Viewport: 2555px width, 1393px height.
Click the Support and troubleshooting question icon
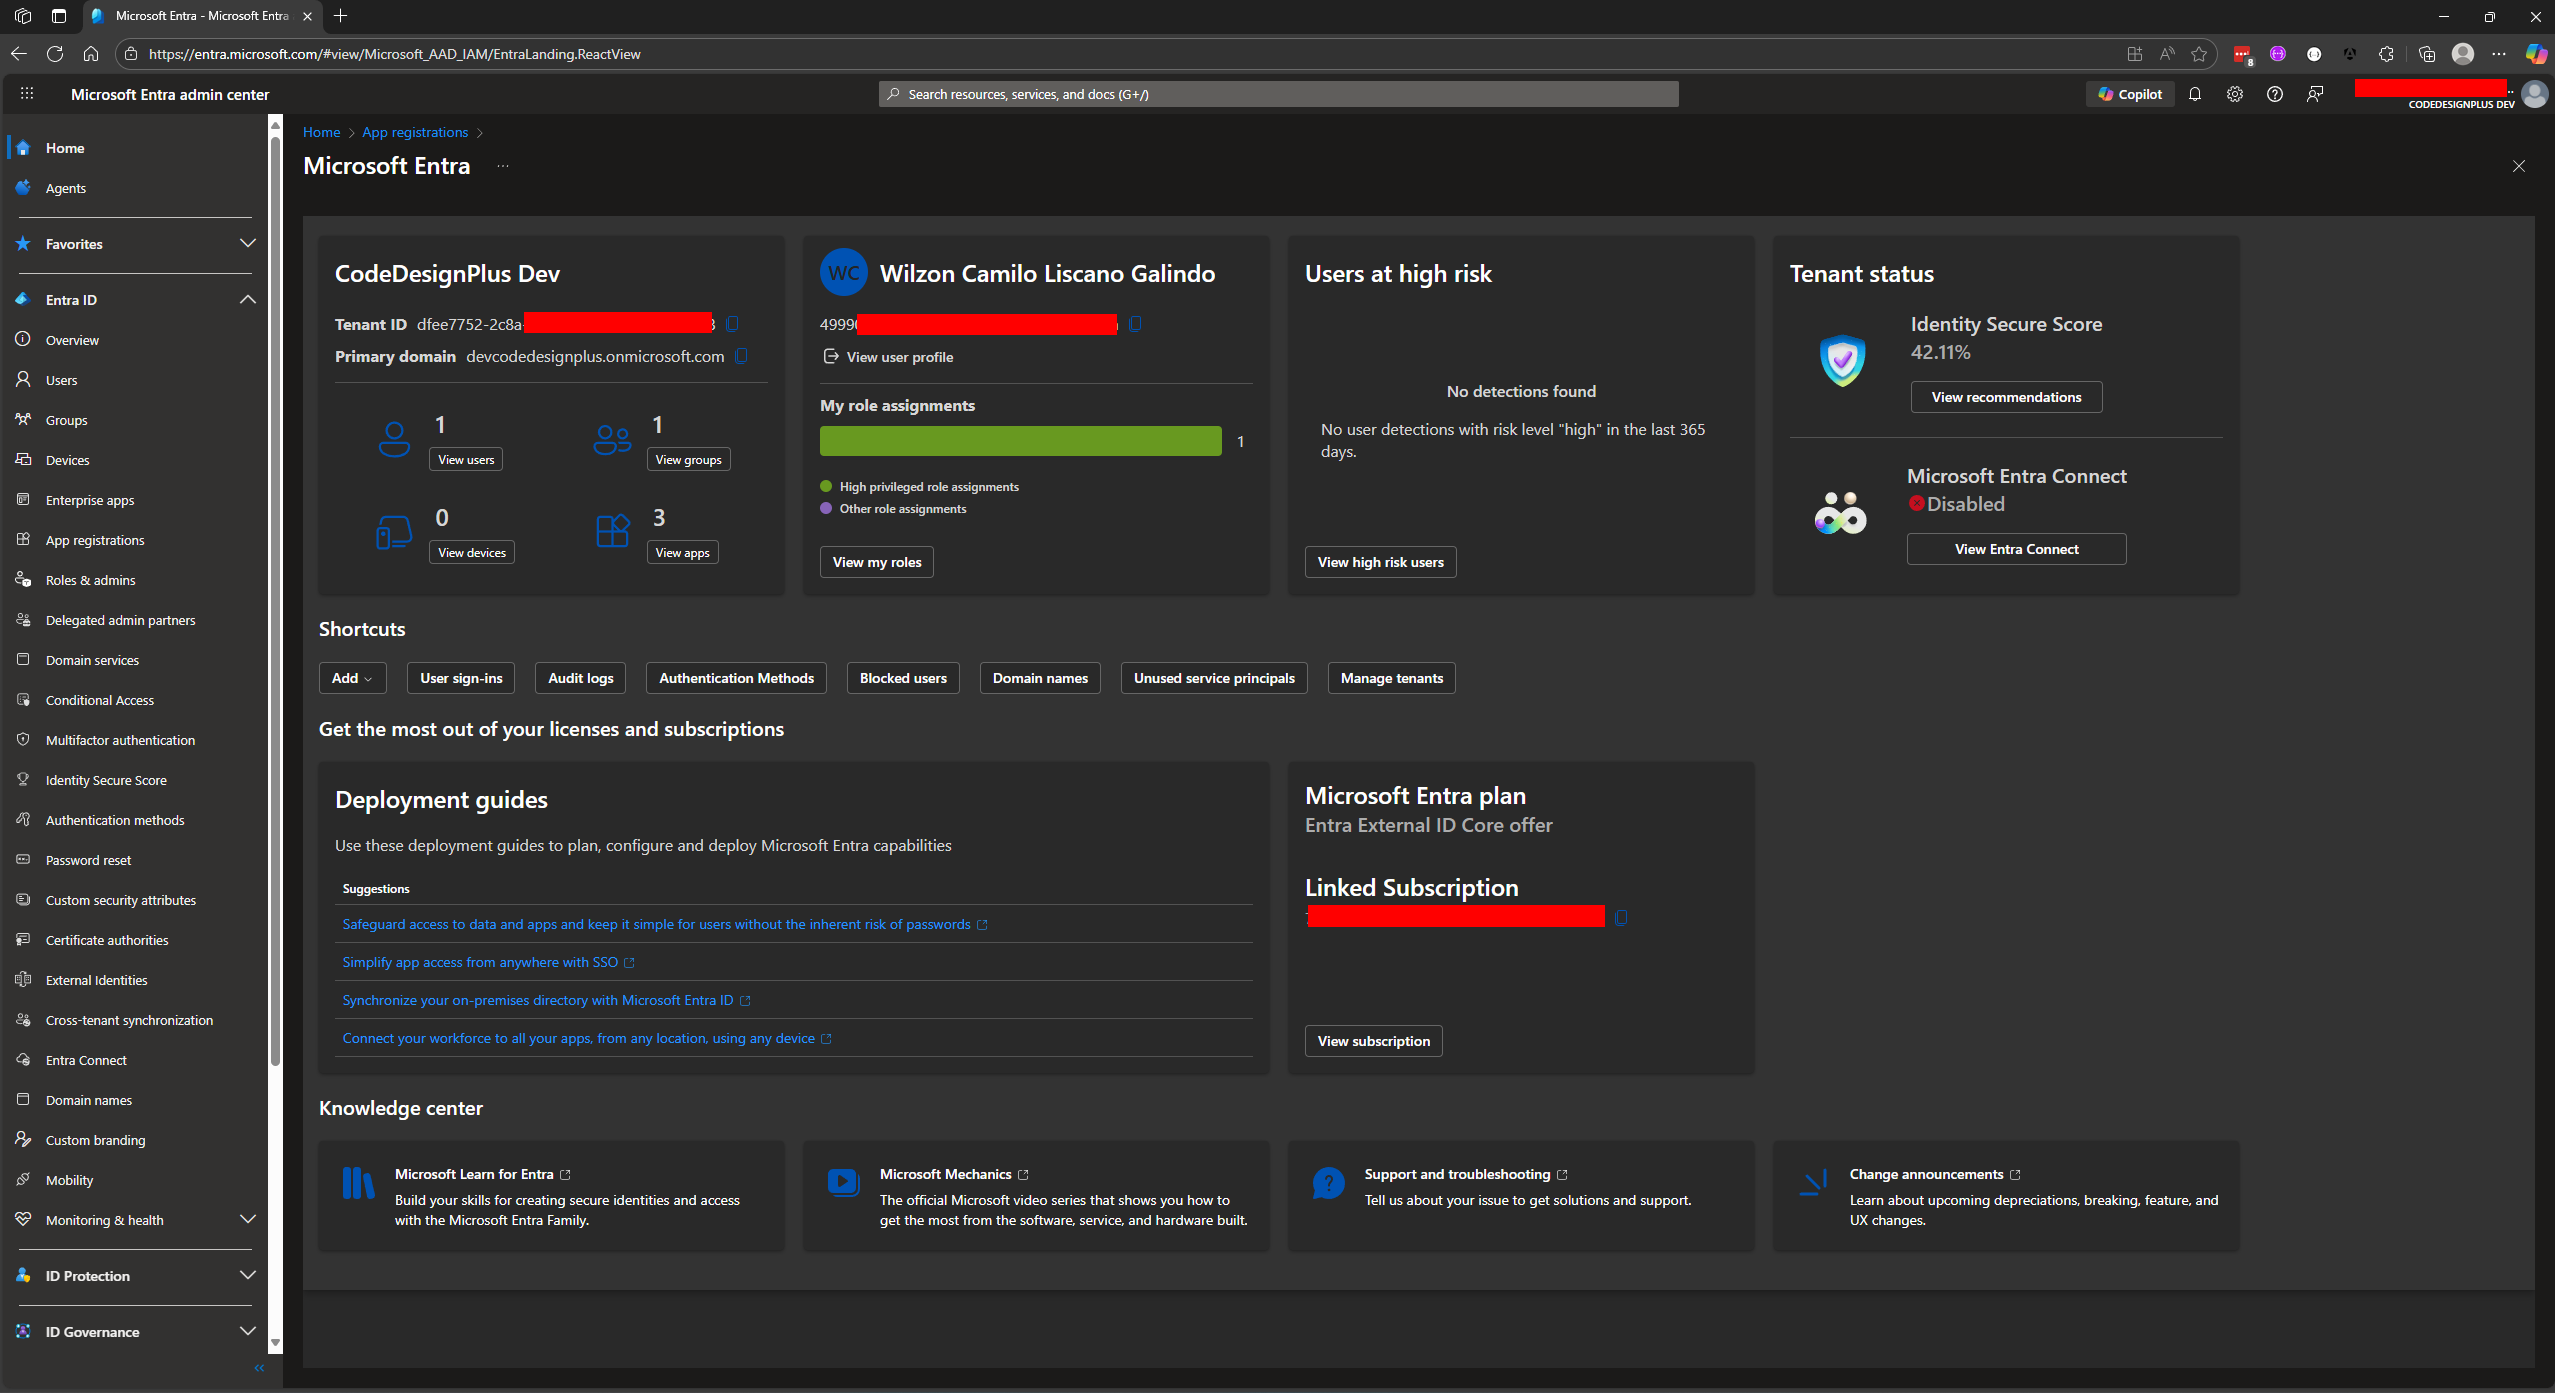tap(1328, 1183)
